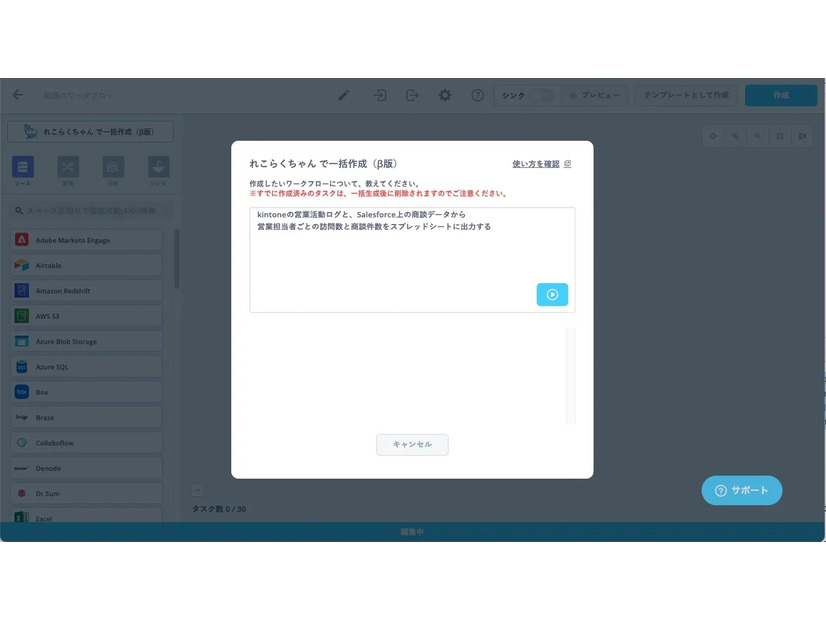Run the prompt with the blue play button
Screen dimensions: 826x620
click(552, 294)
